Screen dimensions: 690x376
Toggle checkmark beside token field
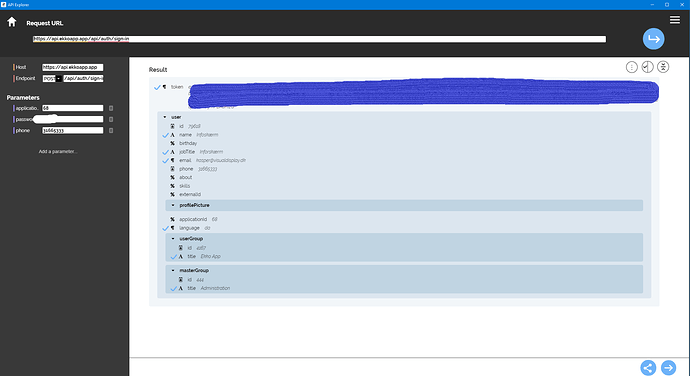pos(157,87)
